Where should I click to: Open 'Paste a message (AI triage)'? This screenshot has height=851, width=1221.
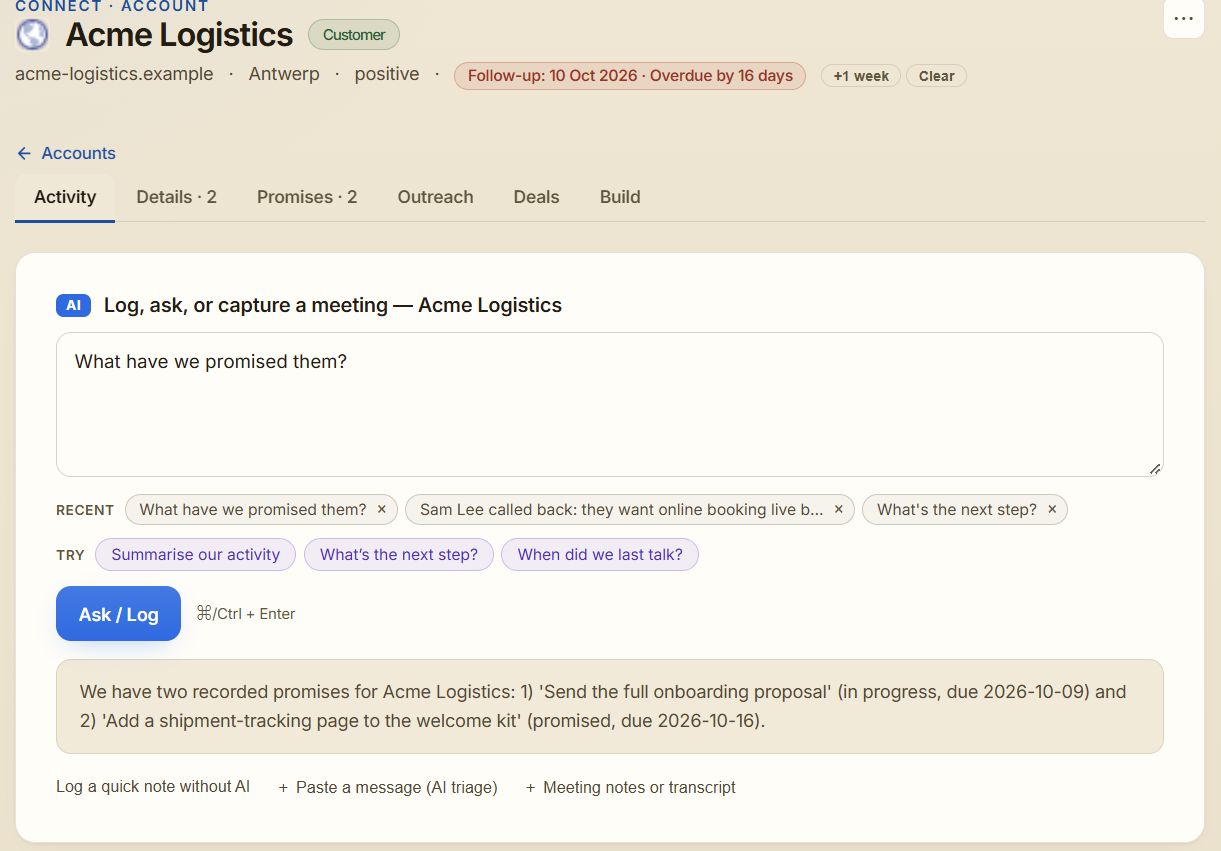tap(388, 788)
